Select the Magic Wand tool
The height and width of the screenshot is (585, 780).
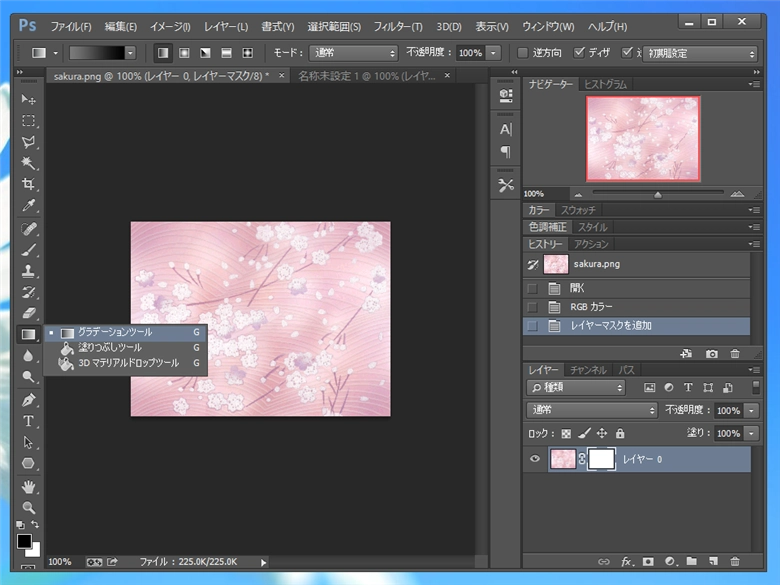point(29,163)
